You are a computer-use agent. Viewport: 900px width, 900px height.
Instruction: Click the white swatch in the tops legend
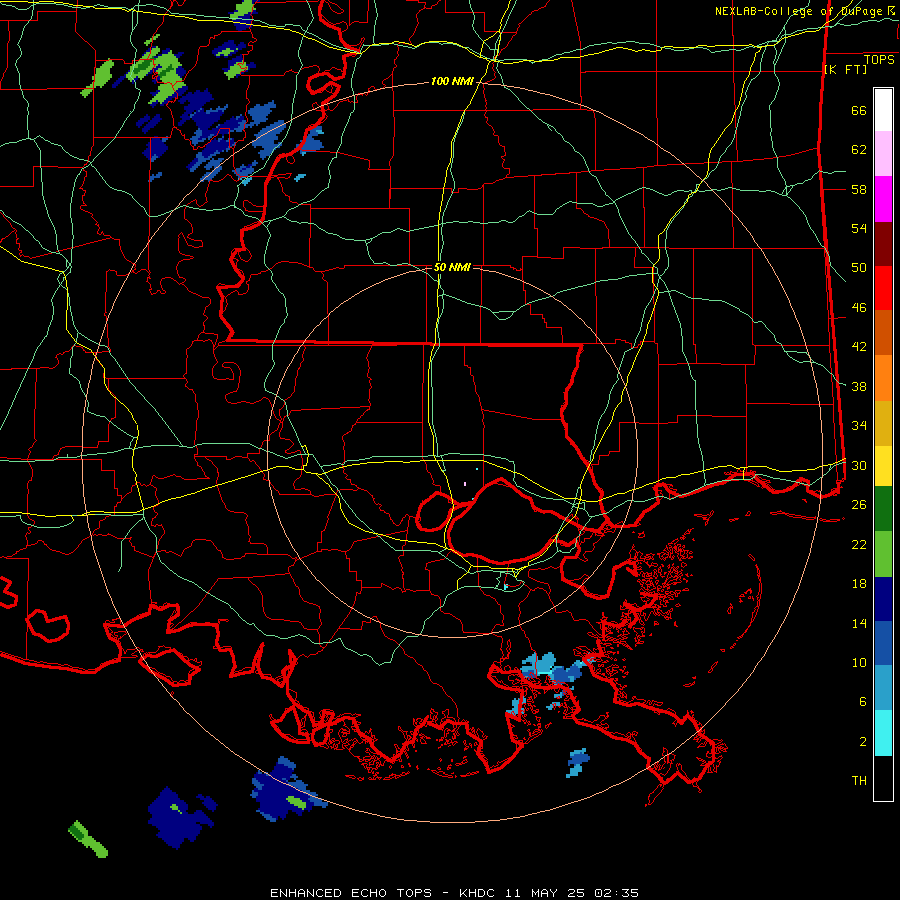[883, 110]
